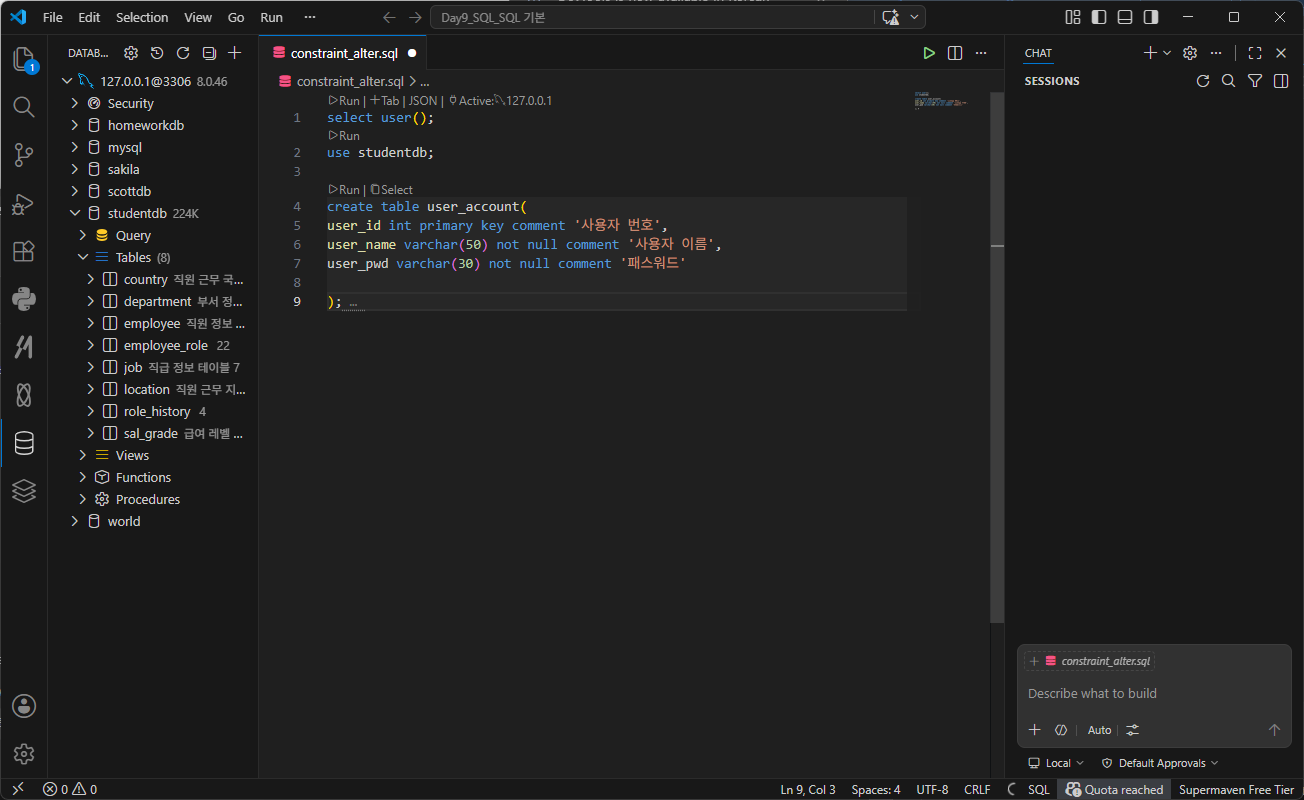Open the Default Approvals dropdown
The height and width of the screenshot is (800, 1304).
pos(1160,763)
